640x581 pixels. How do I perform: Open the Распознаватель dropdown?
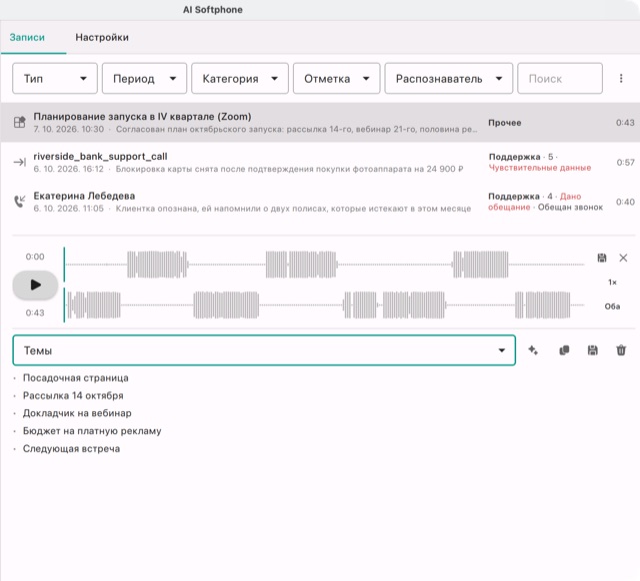pos(449,78)
